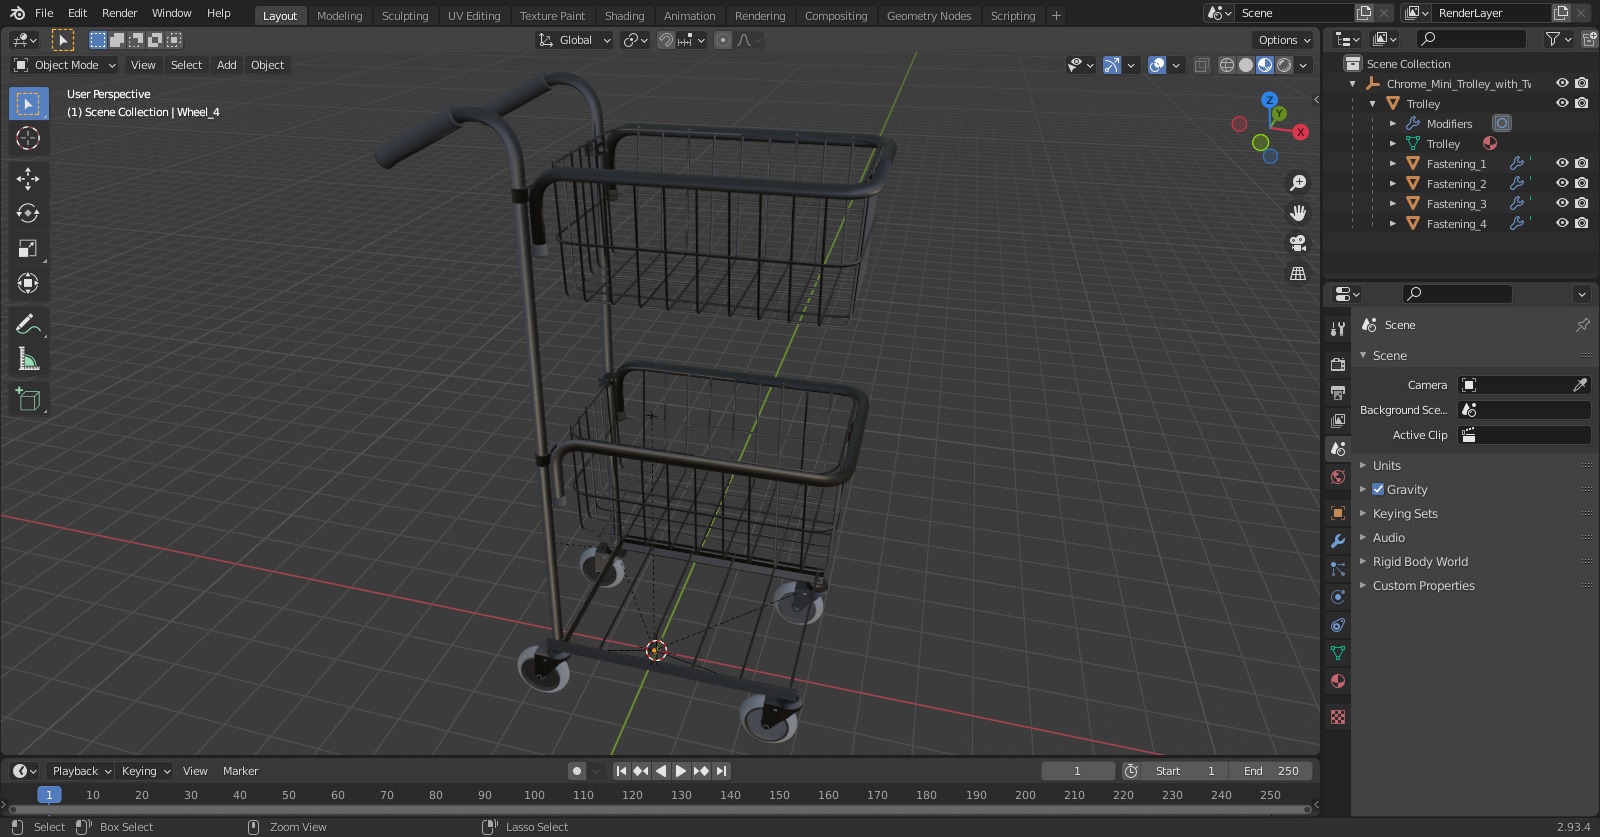Click the Scene name field
The image size is (1600, 837).
1295,13
